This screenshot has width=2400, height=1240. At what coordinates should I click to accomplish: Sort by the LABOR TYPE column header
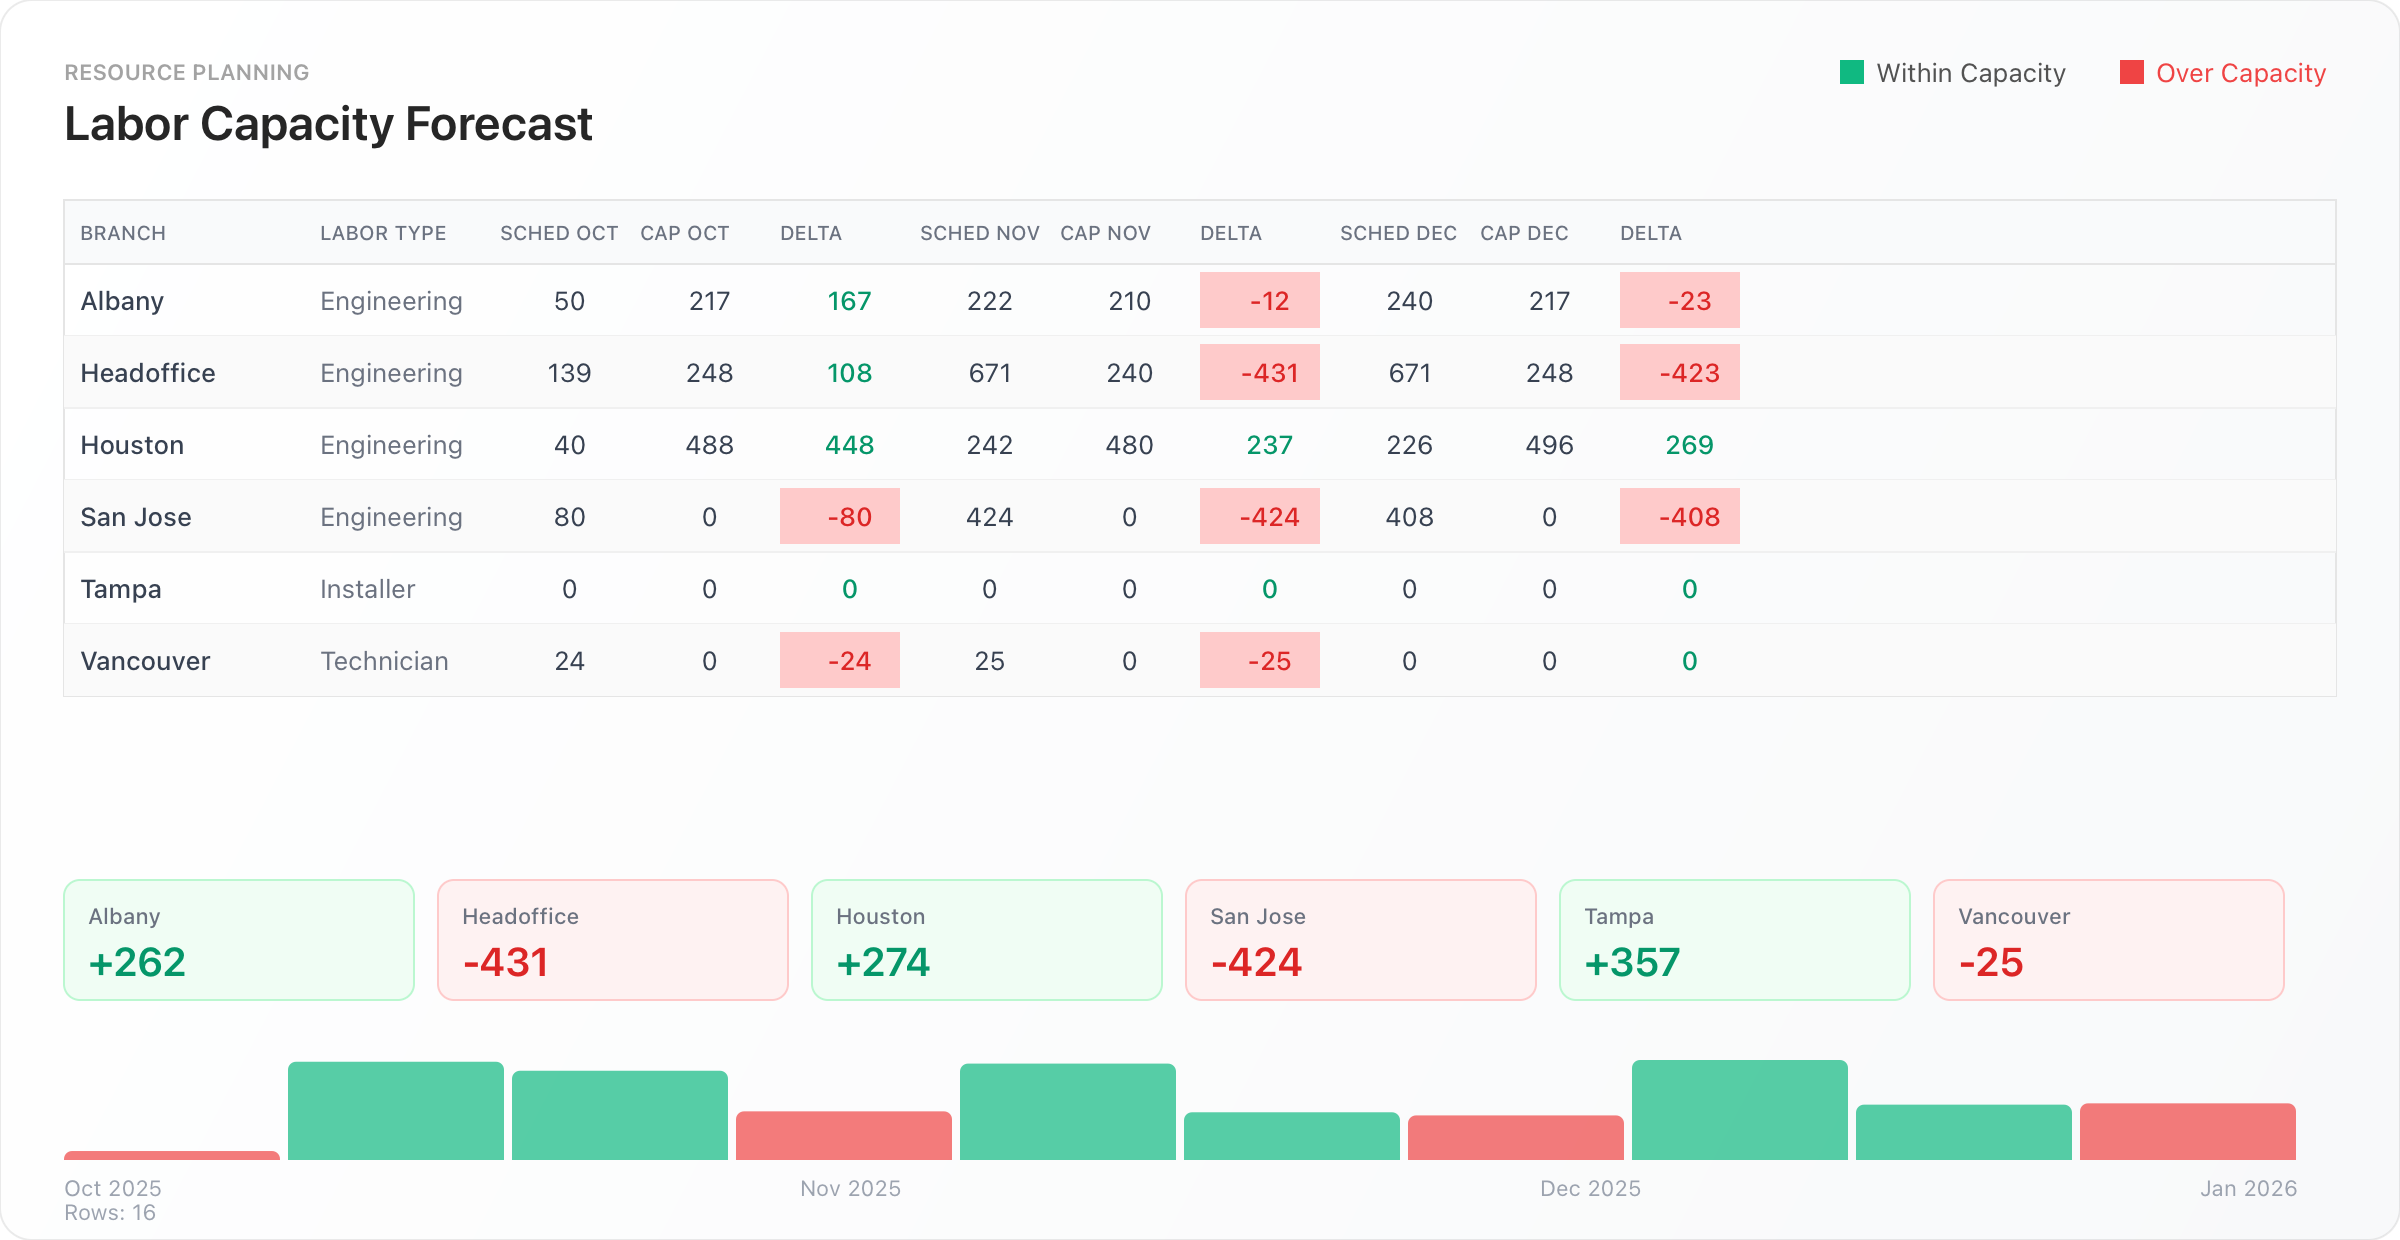[x=383, y=233]
